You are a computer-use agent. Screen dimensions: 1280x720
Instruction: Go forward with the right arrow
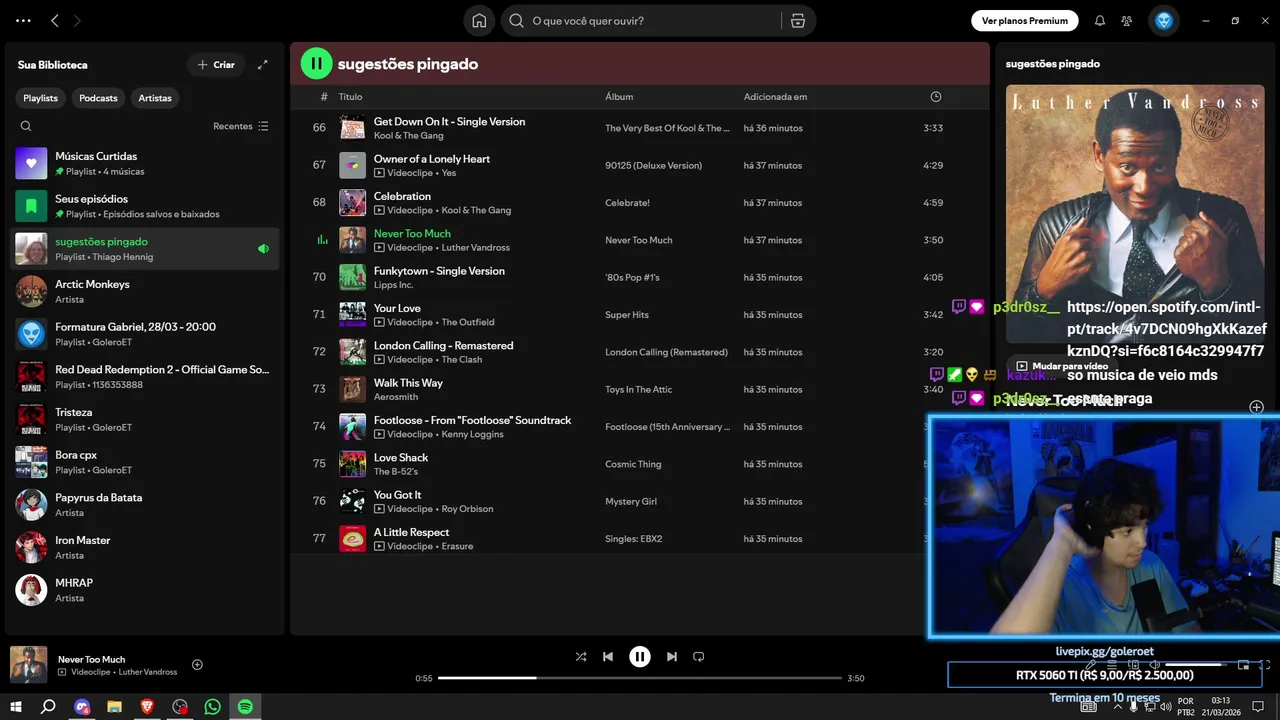click(77, 20)
